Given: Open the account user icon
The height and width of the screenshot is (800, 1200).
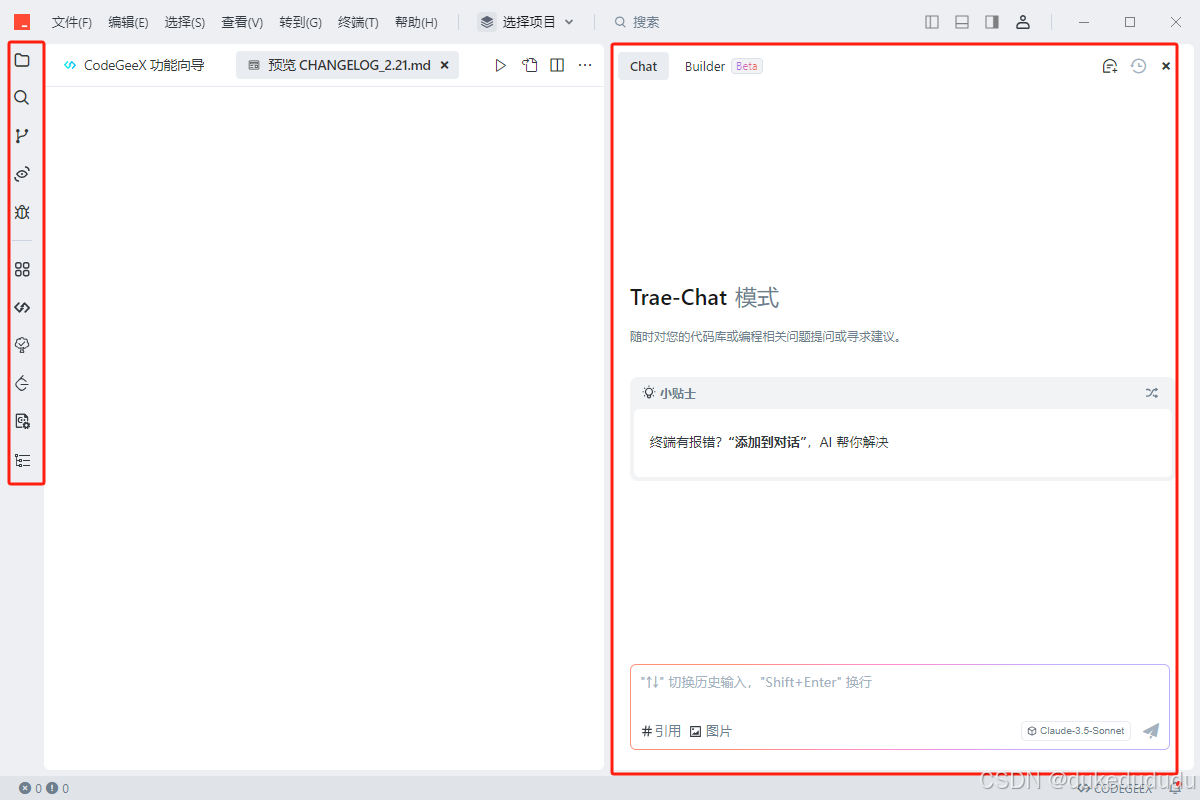Looking at the screenshot, I should (1022, 22).
